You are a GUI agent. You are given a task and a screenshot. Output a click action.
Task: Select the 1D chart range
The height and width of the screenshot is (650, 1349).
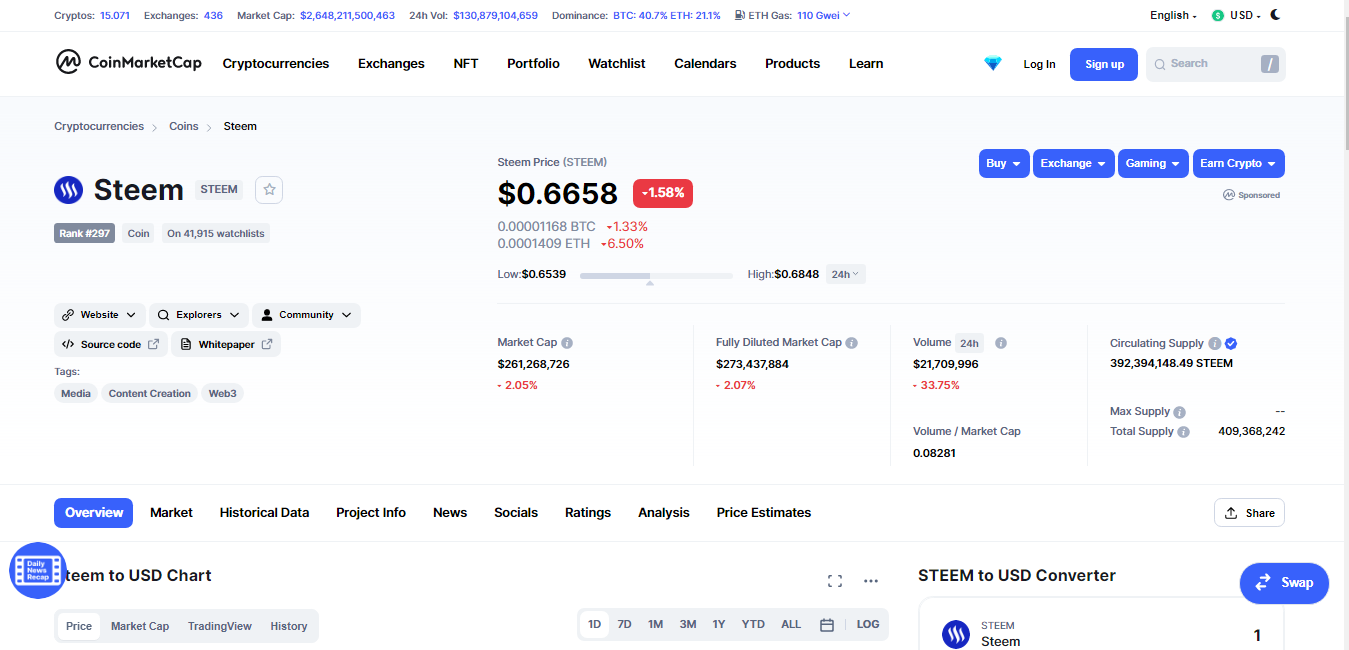tap(594, 624)
